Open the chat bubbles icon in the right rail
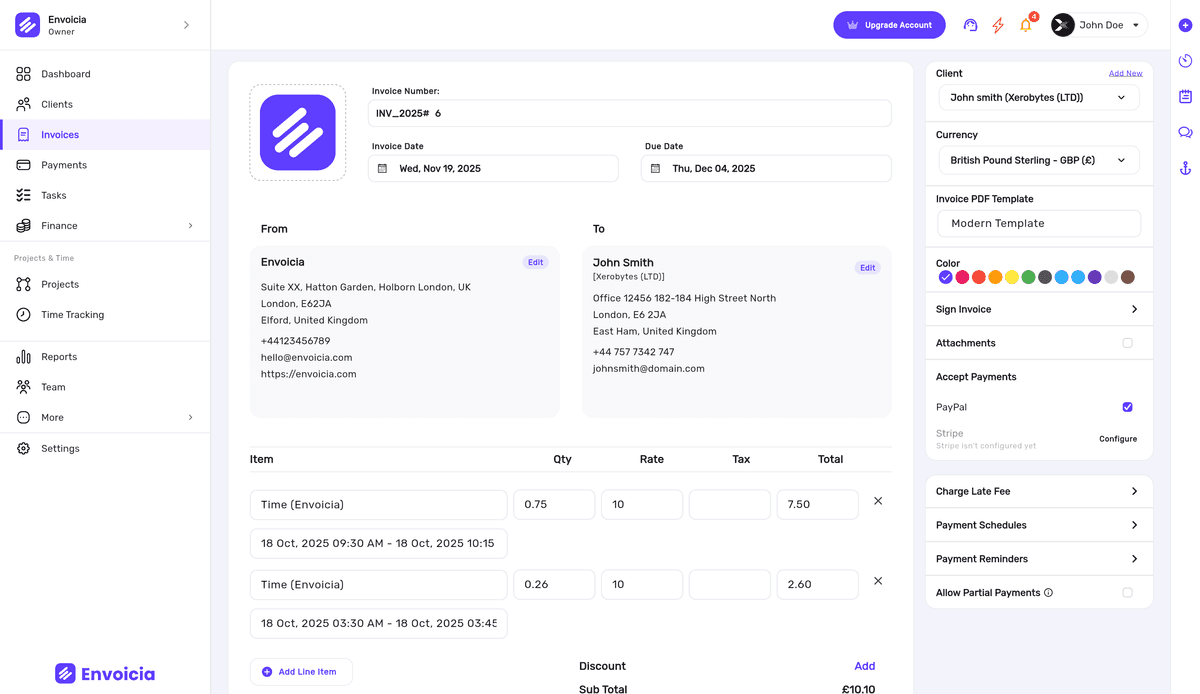The height and width of the screenshot is (694, 1200). [1185, 131]
